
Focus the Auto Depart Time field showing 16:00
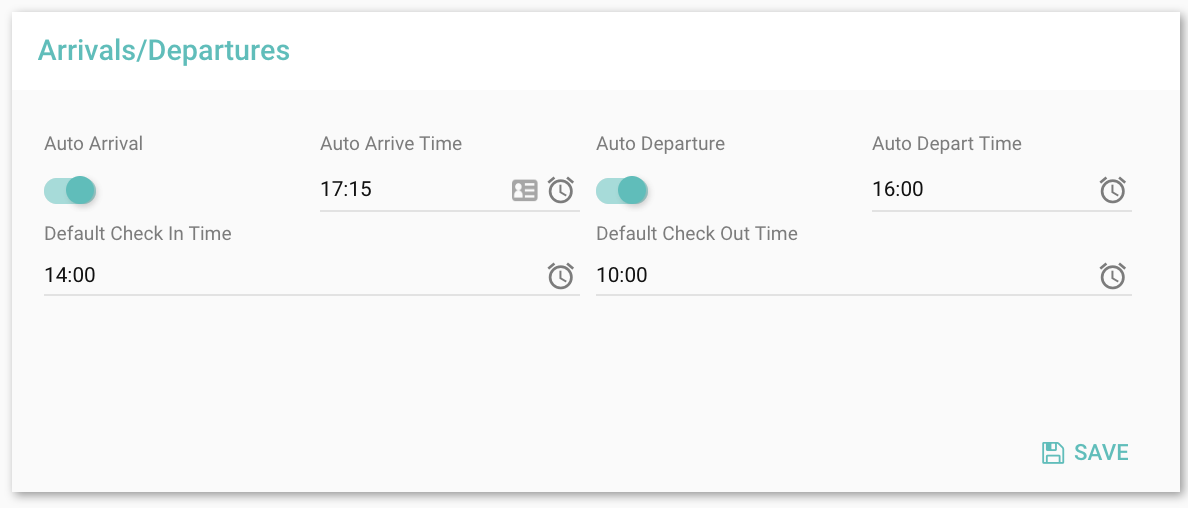(980, 189)
